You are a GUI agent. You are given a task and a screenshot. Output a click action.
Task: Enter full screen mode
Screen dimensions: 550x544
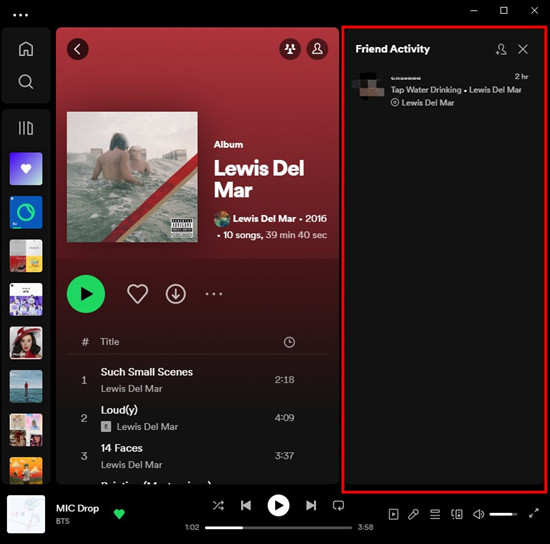[x=534, y=513]
